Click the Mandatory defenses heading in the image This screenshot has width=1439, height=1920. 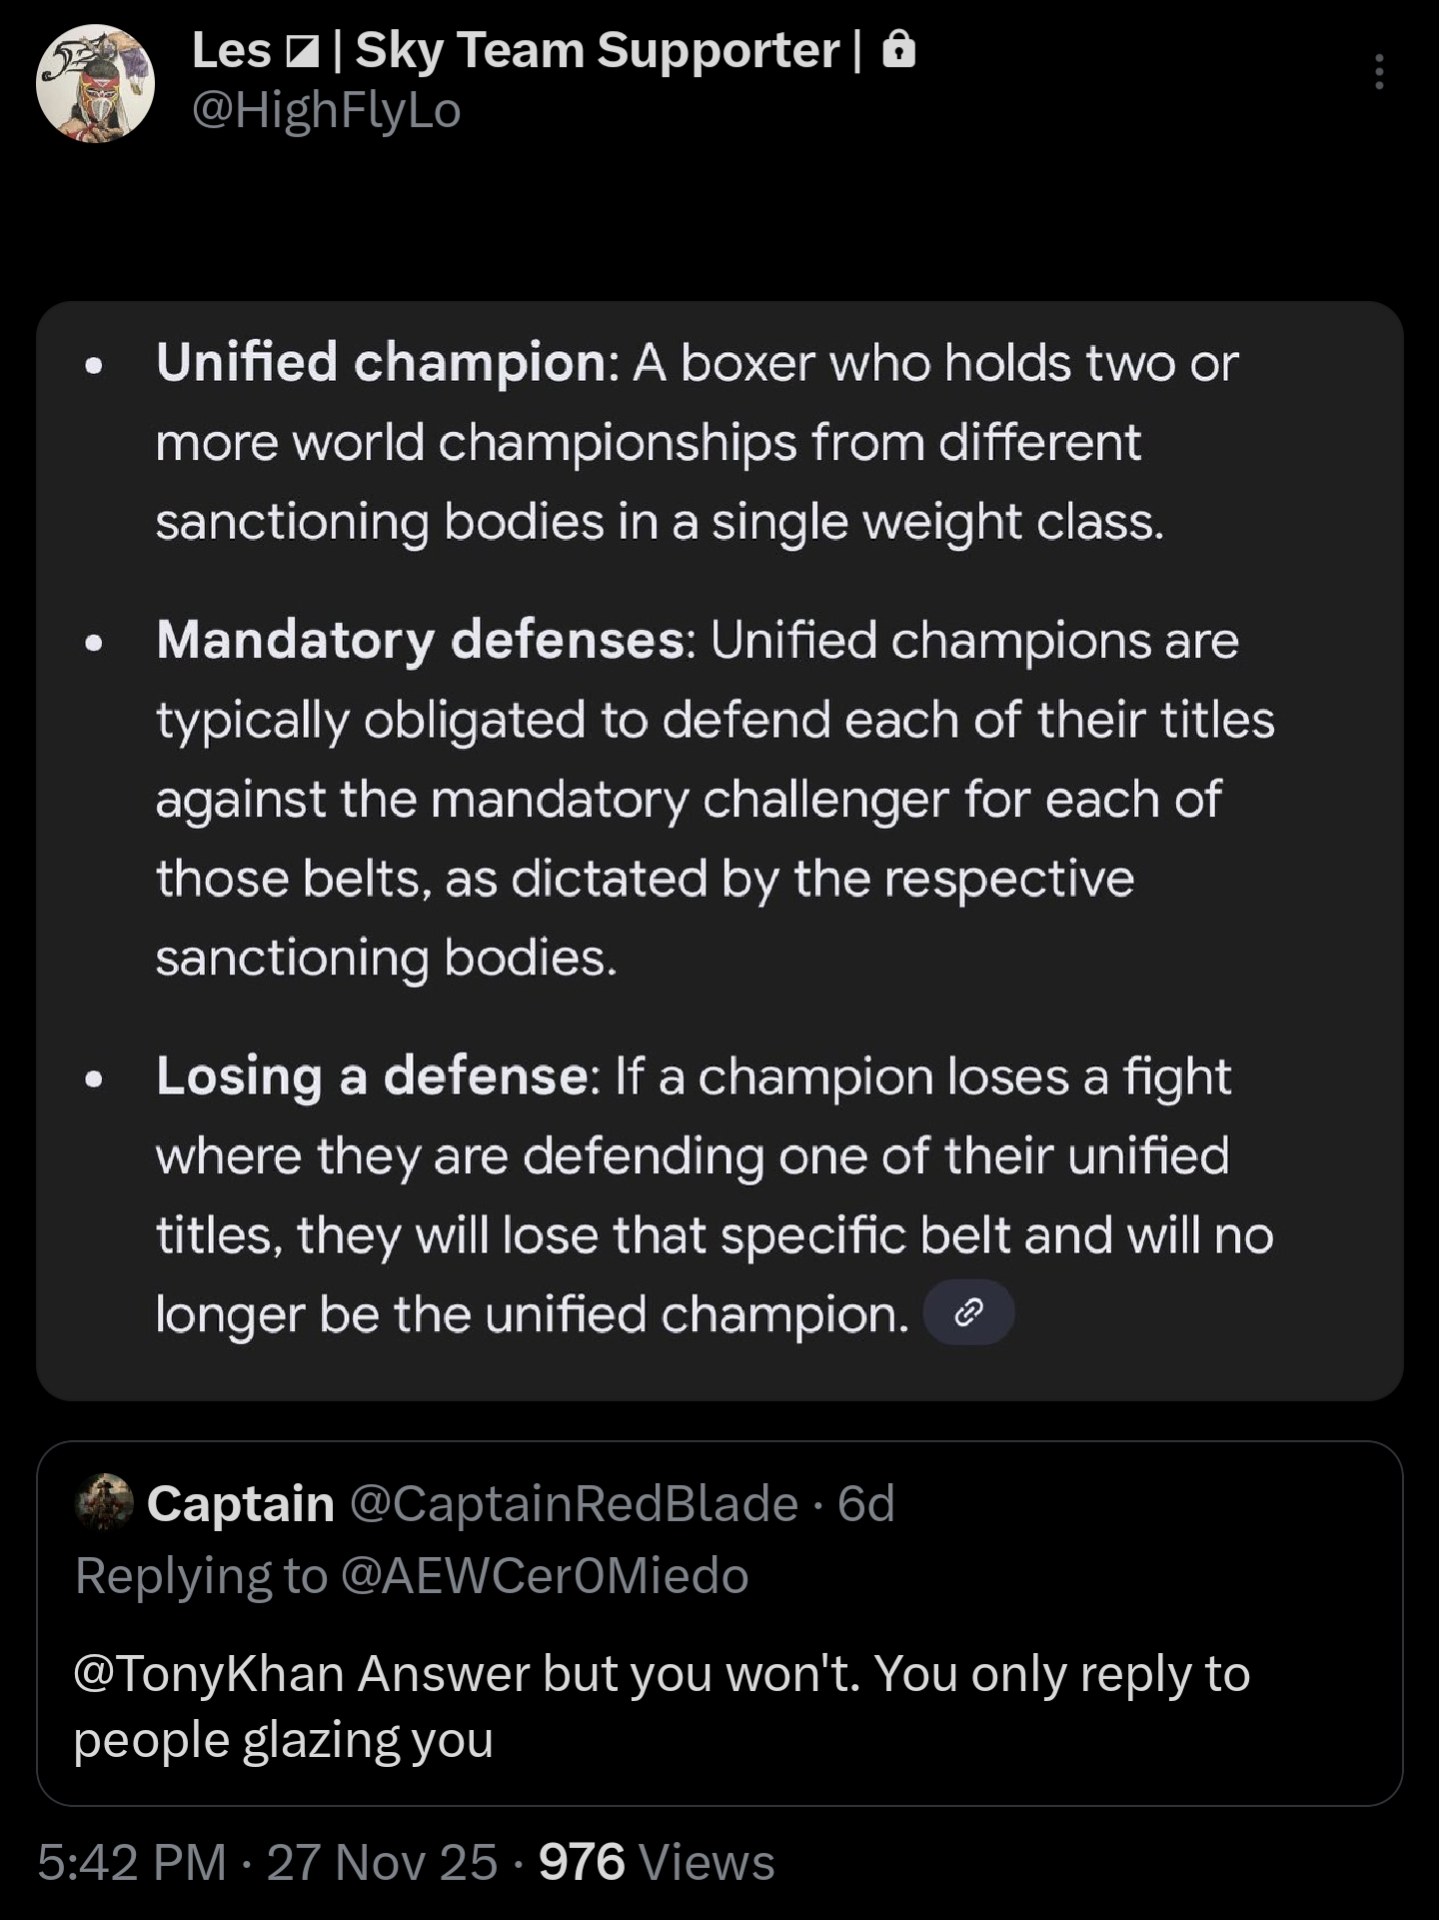(x=420, y=640)
